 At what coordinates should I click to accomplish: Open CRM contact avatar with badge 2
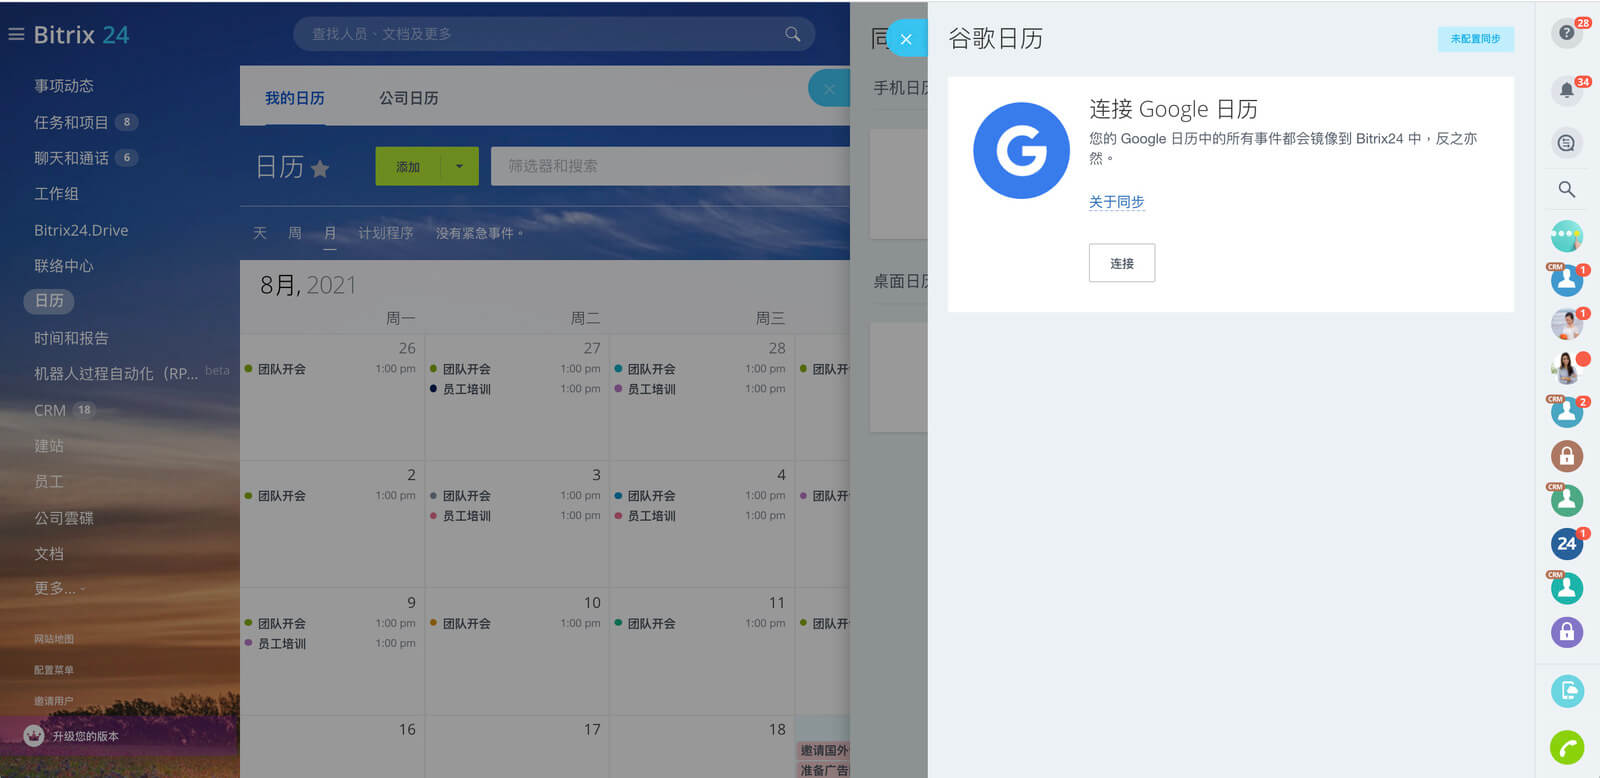[1567, 412]
